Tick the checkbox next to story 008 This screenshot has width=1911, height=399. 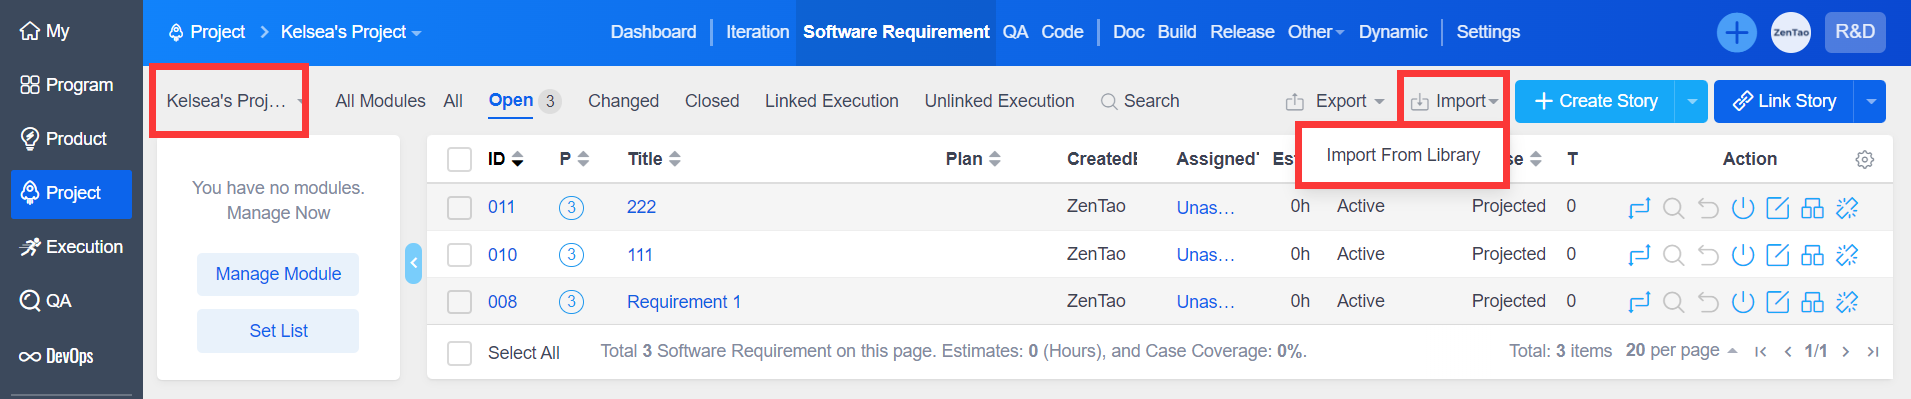click(460, 302)
